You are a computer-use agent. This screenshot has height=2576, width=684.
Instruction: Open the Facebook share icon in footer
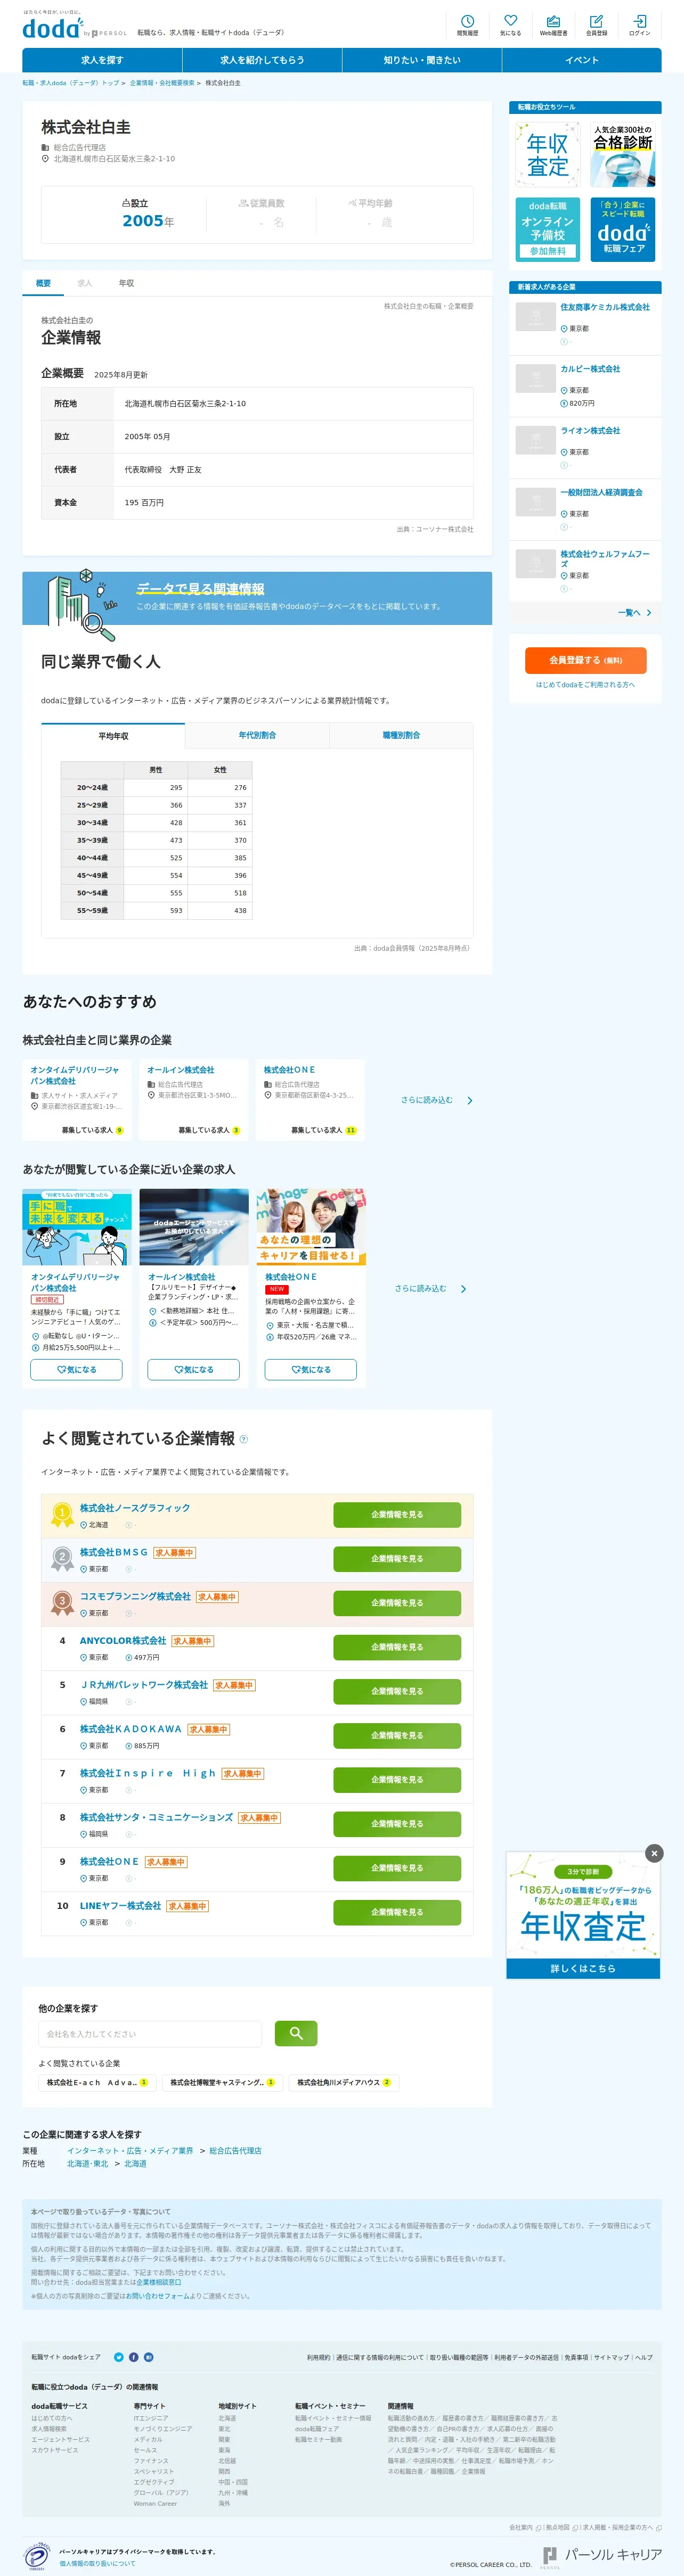coord(134,2357)
